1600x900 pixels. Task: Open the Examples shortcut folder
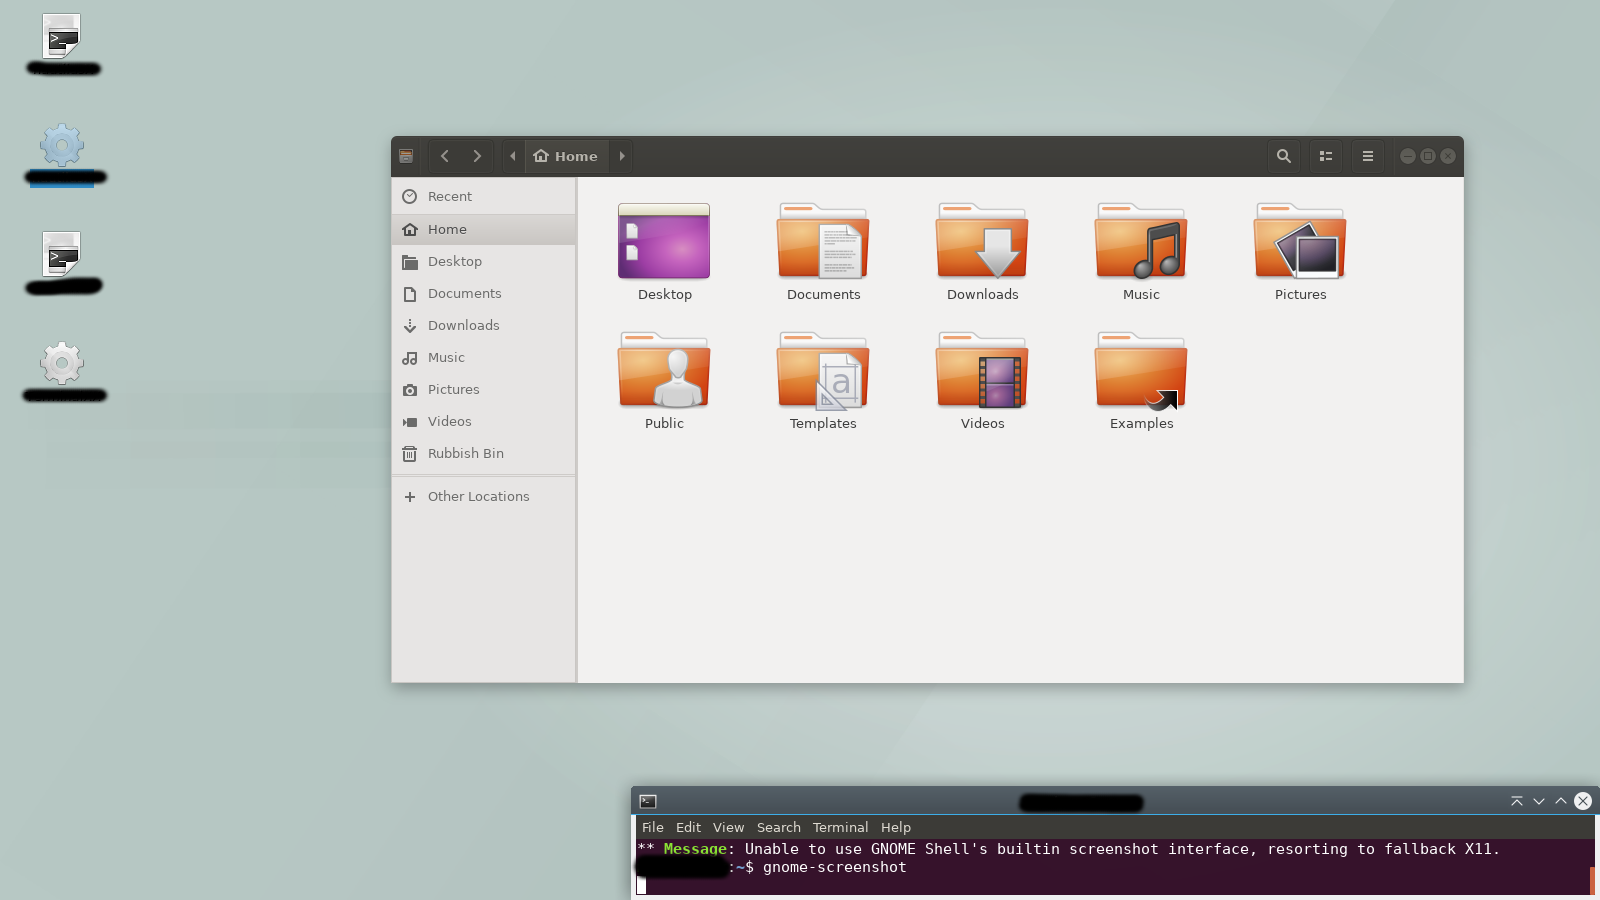click(x=1141, y=370)
